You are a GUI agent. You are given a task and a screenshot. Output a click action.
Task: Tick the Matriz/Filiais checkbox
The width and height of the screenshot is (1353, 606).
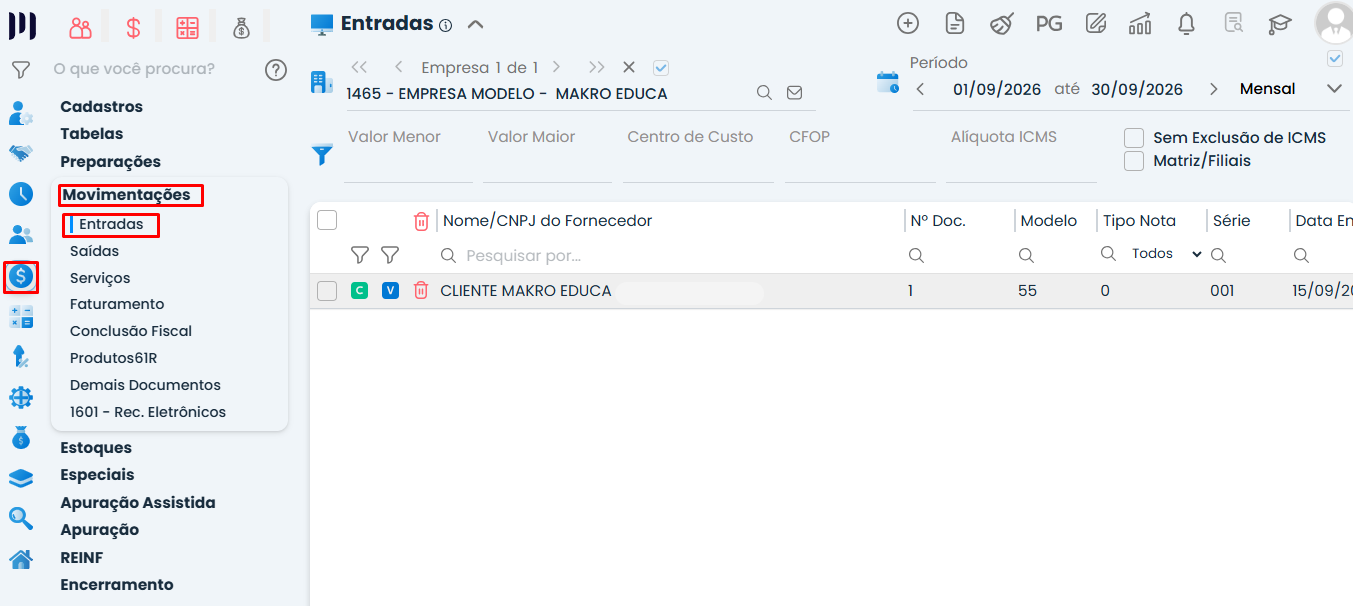point(1134,161)
